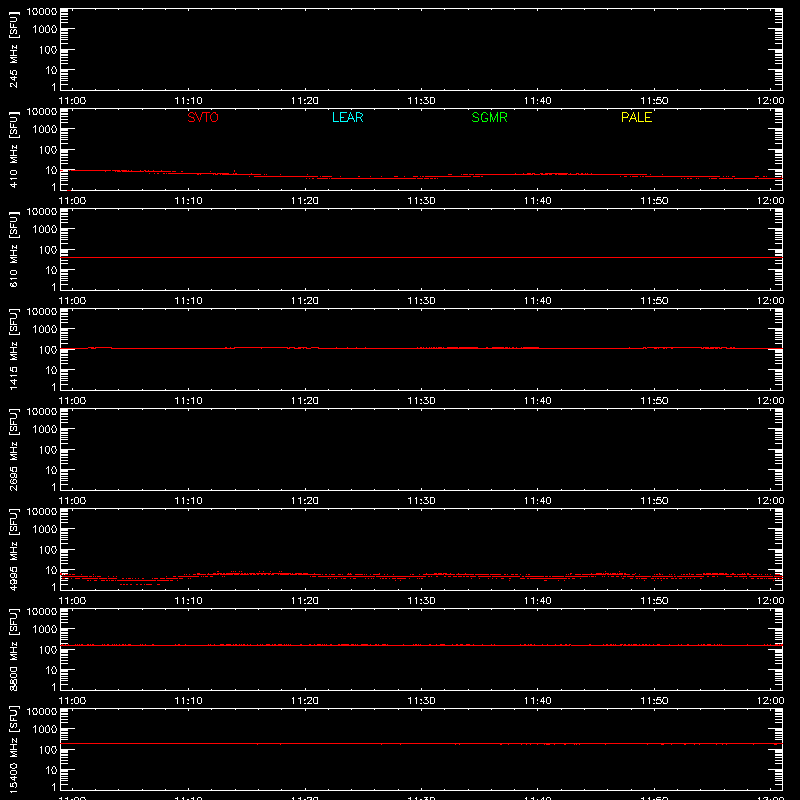This screenshot has height=800, width=800.
Task: Click the noisy red trace in the 4995 MHz panel
Action: point(421,576)
